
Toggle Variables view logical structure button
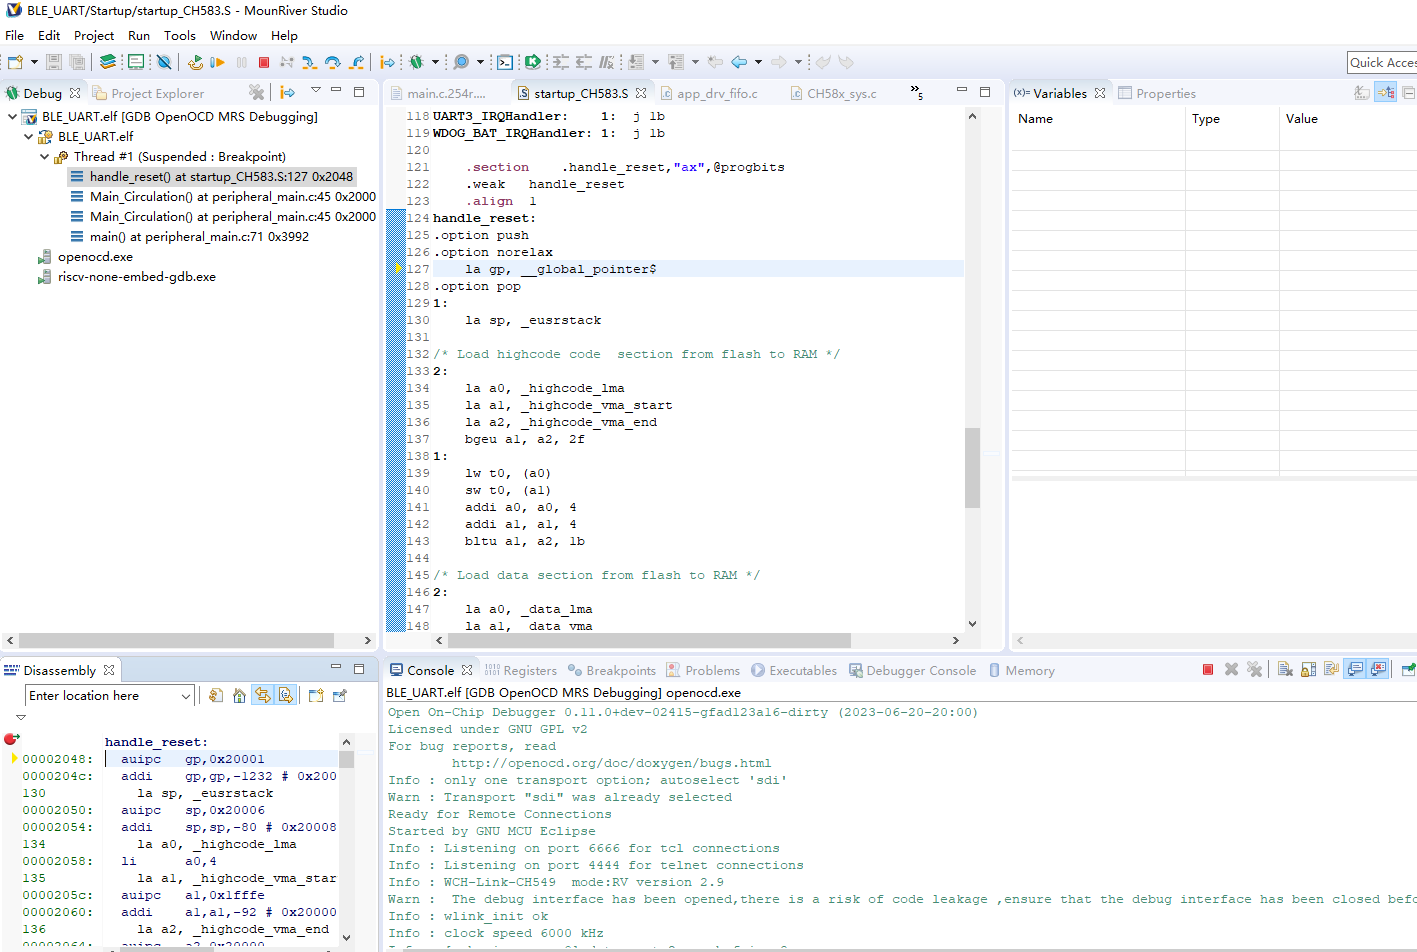[1386, 92]
